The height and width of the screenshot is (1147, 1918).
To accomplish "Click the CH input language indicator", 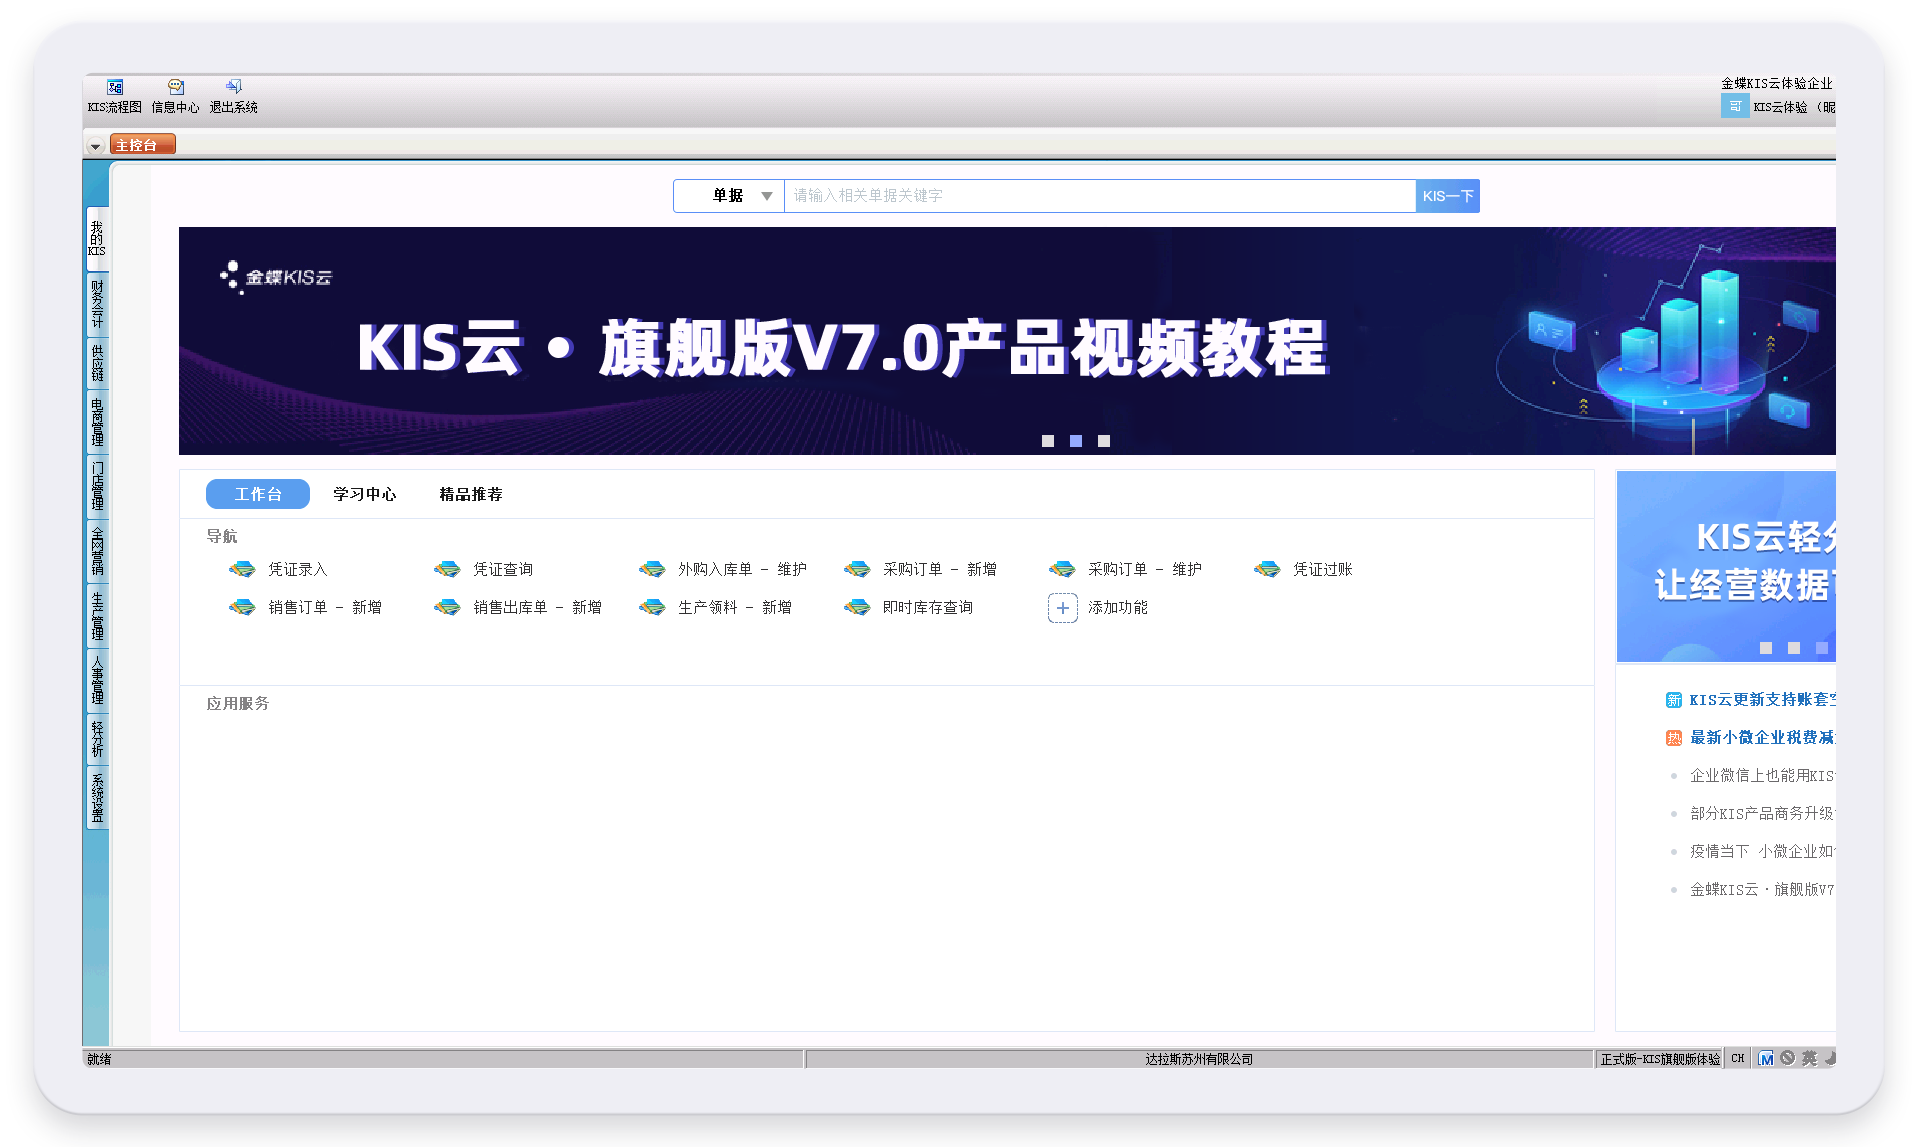I will pos(1738,1058).
